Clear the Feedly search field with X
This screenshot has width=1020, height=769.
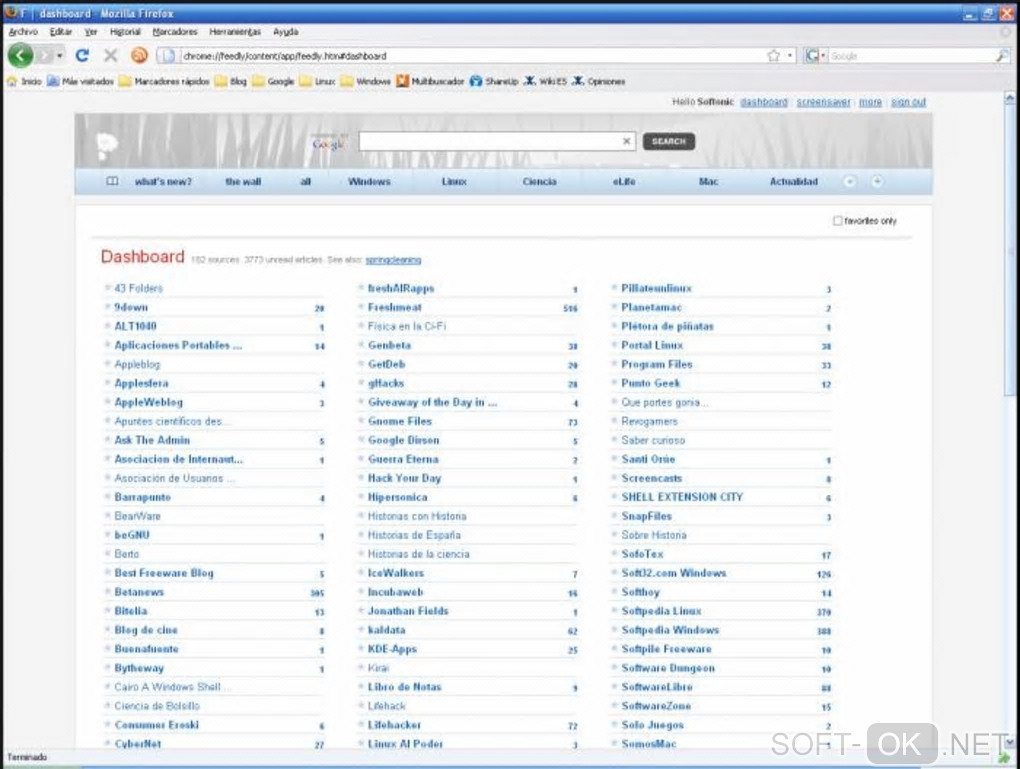[626, 141]
